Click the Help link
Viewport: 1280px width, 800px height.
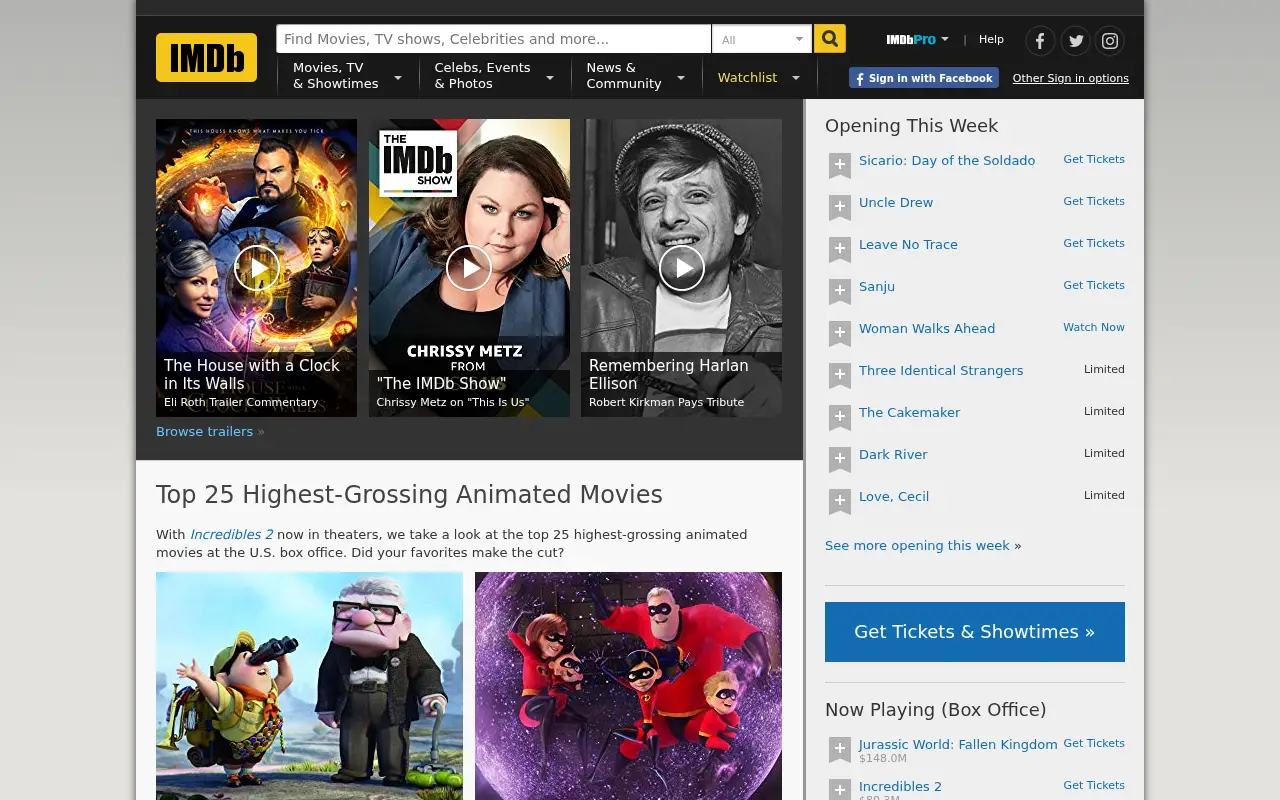991,39
